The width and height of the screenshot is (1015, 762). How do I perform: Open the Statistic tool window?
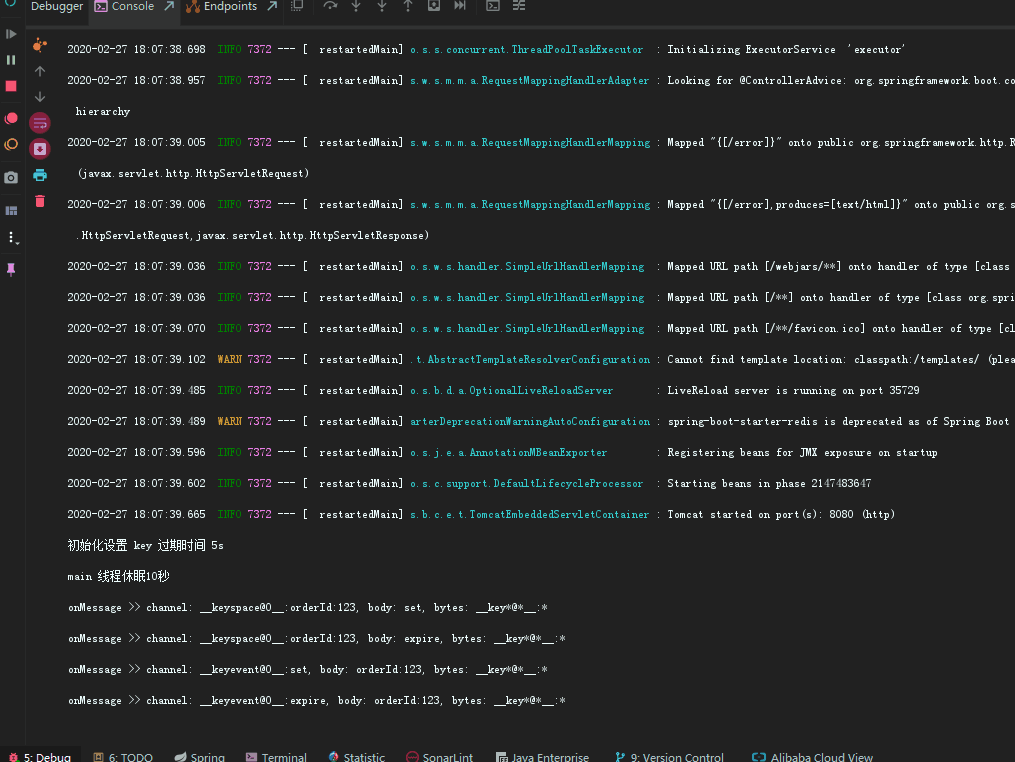point(357,756)
